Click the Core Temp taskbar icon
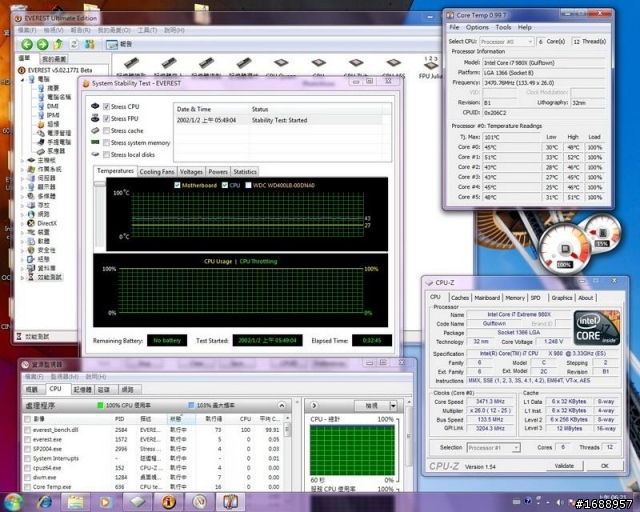Screen dimensions: 640x512 point(231,502)
